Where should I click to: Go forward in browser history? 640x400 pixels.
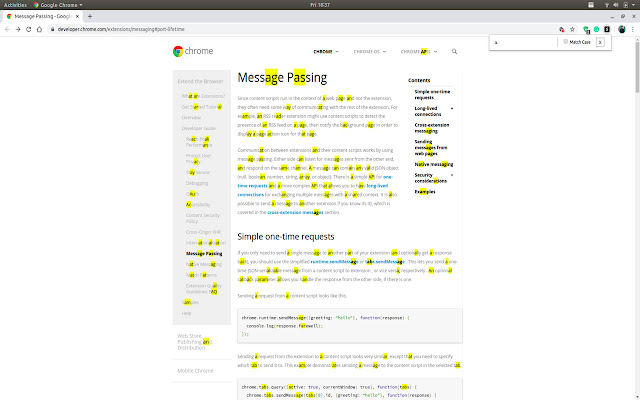(x=18, y=29)
